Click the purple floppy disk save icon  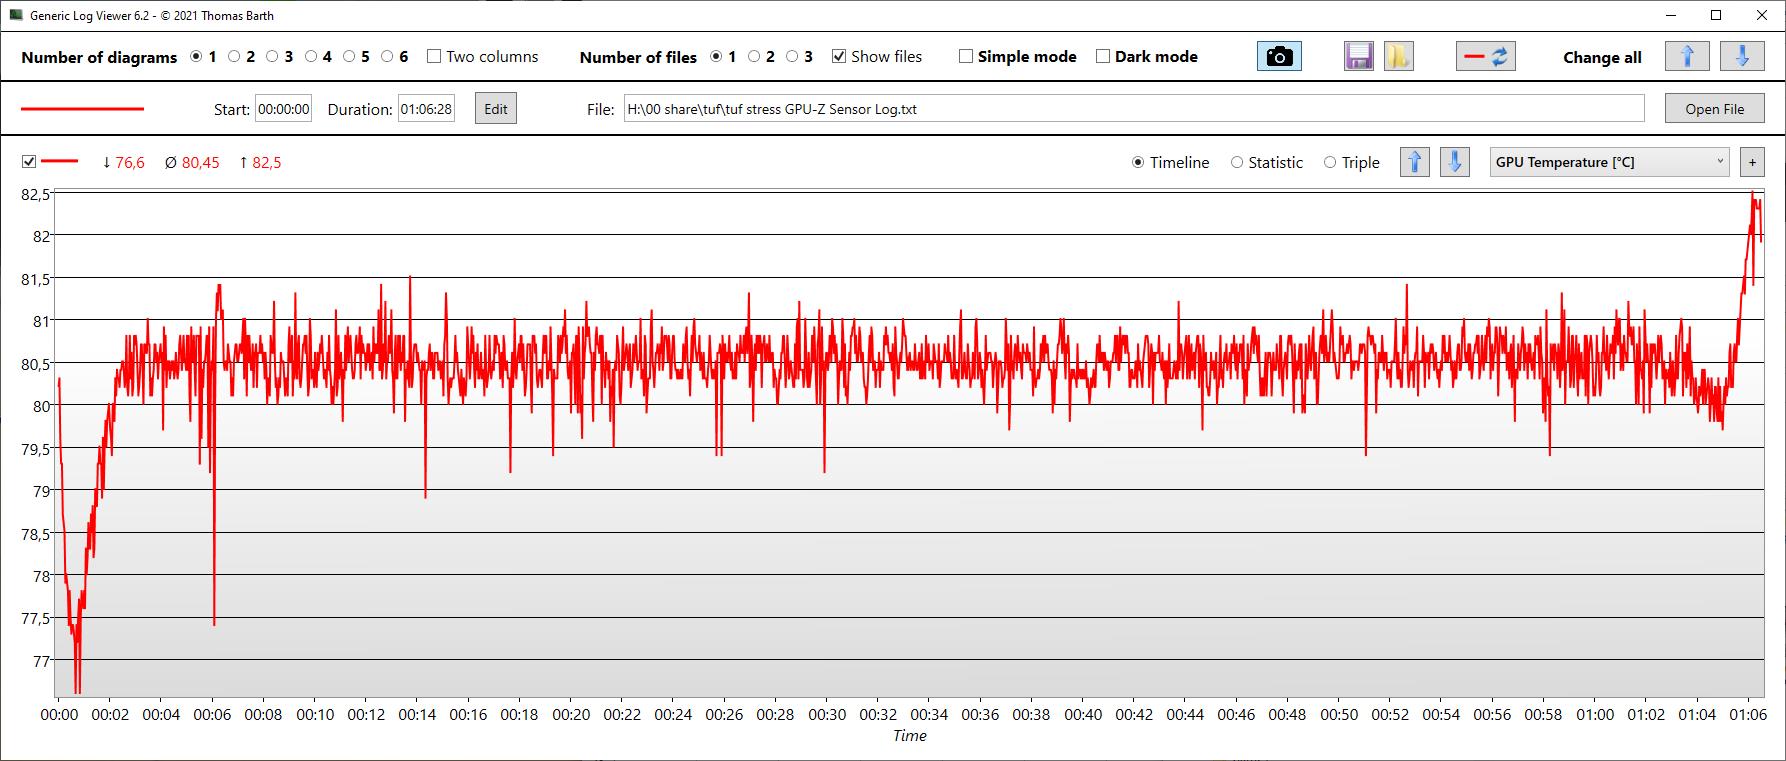click(x=1358, y=57)
